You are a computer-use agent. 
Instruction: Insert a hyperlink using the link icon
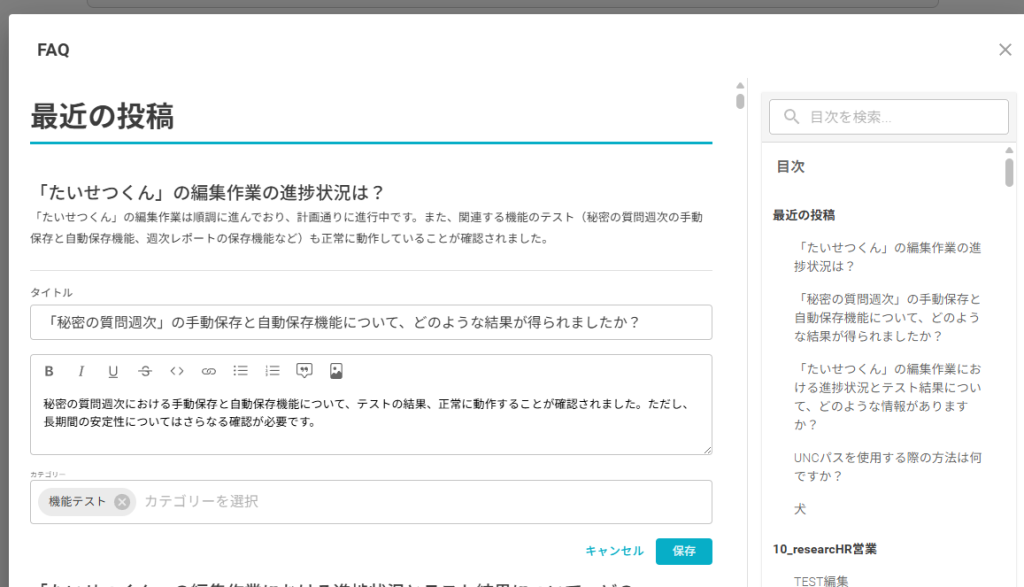pyautogui.click(x=209, y=371)
